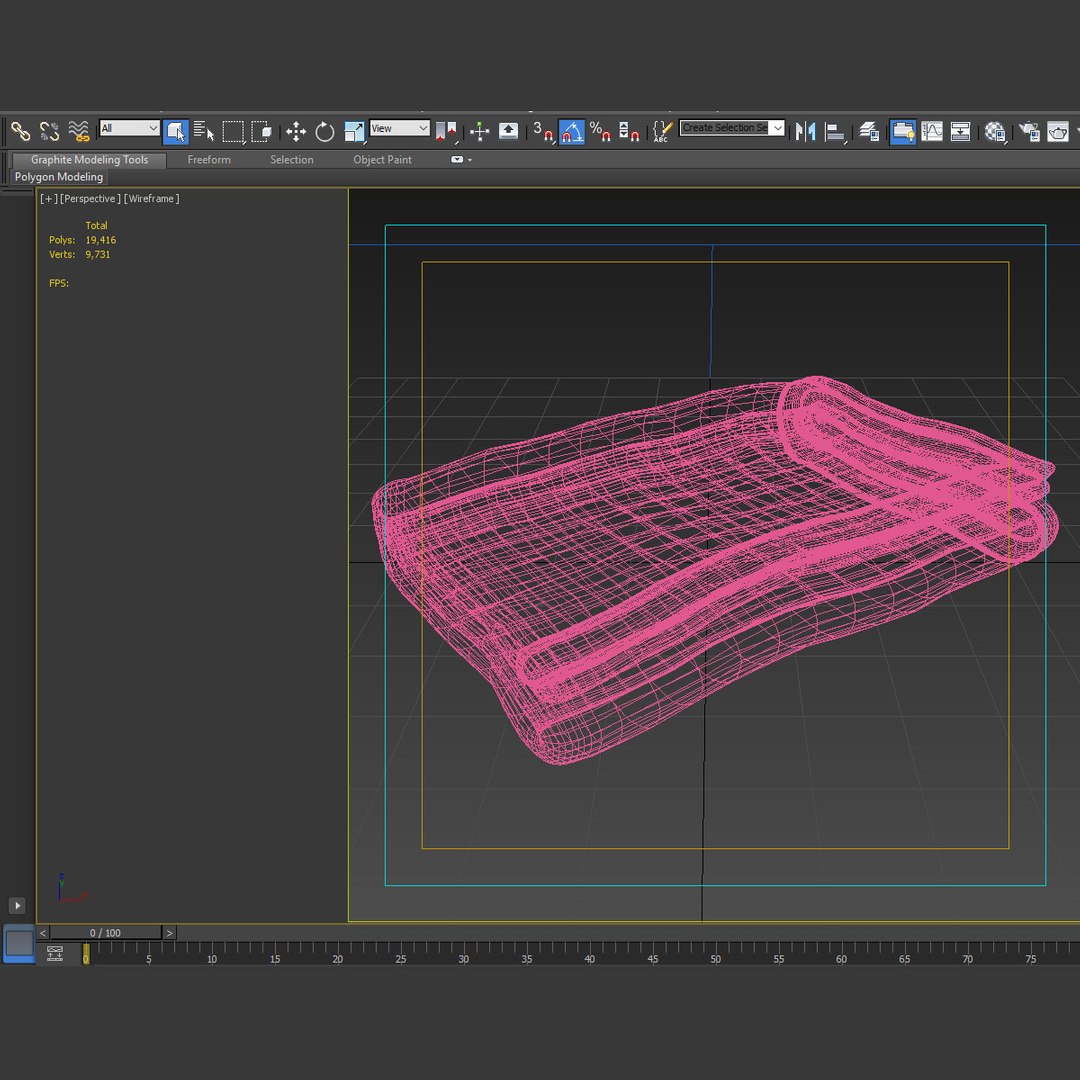This screenshot has height=1080, width=1080.
Task: Open the Curve Editor
Action: tap(932, 131)
